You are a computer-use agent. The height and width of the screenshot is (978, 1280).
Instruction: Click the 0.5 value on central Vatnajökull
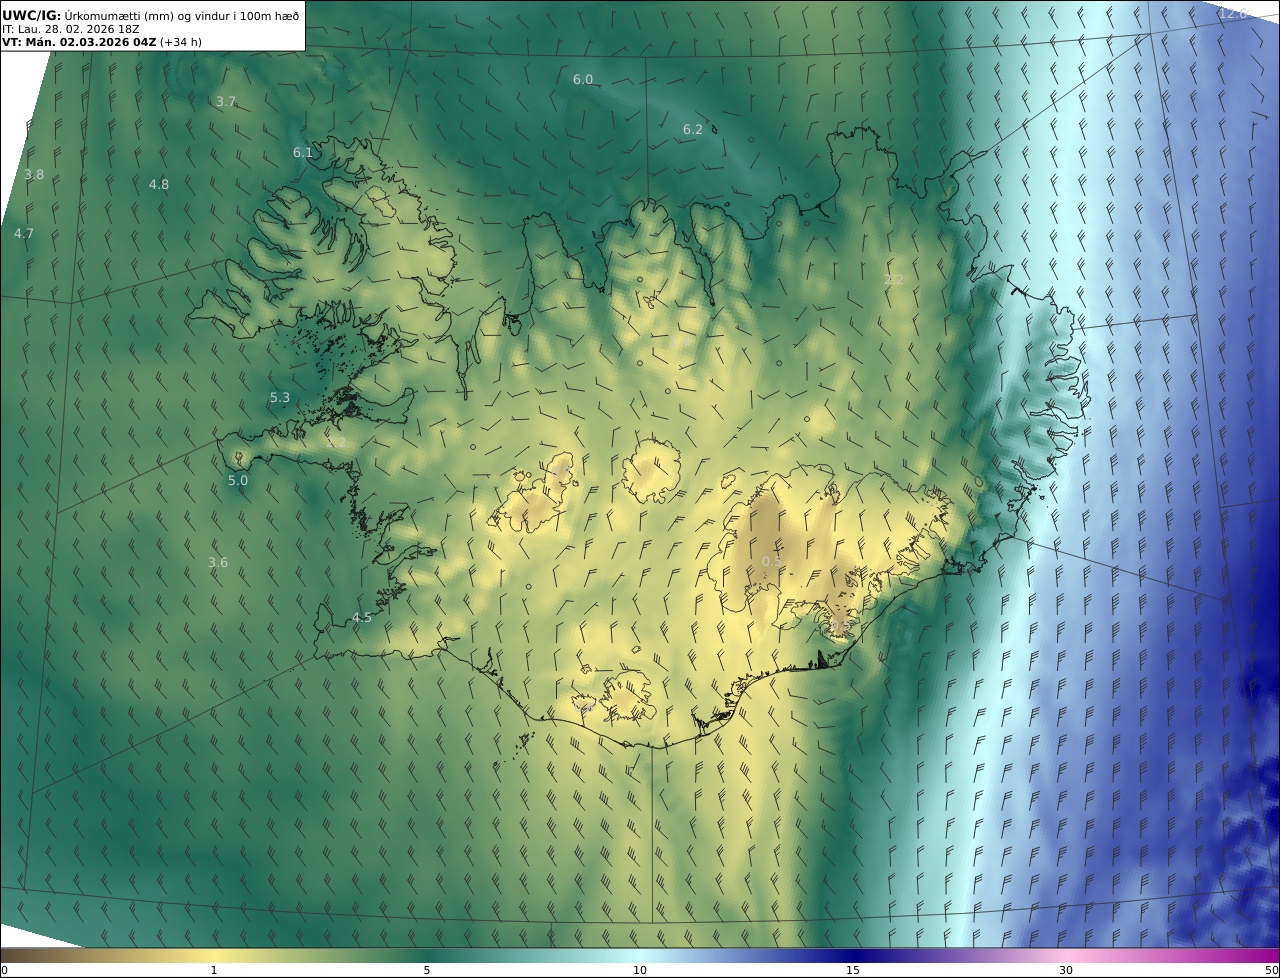[773, 562]
